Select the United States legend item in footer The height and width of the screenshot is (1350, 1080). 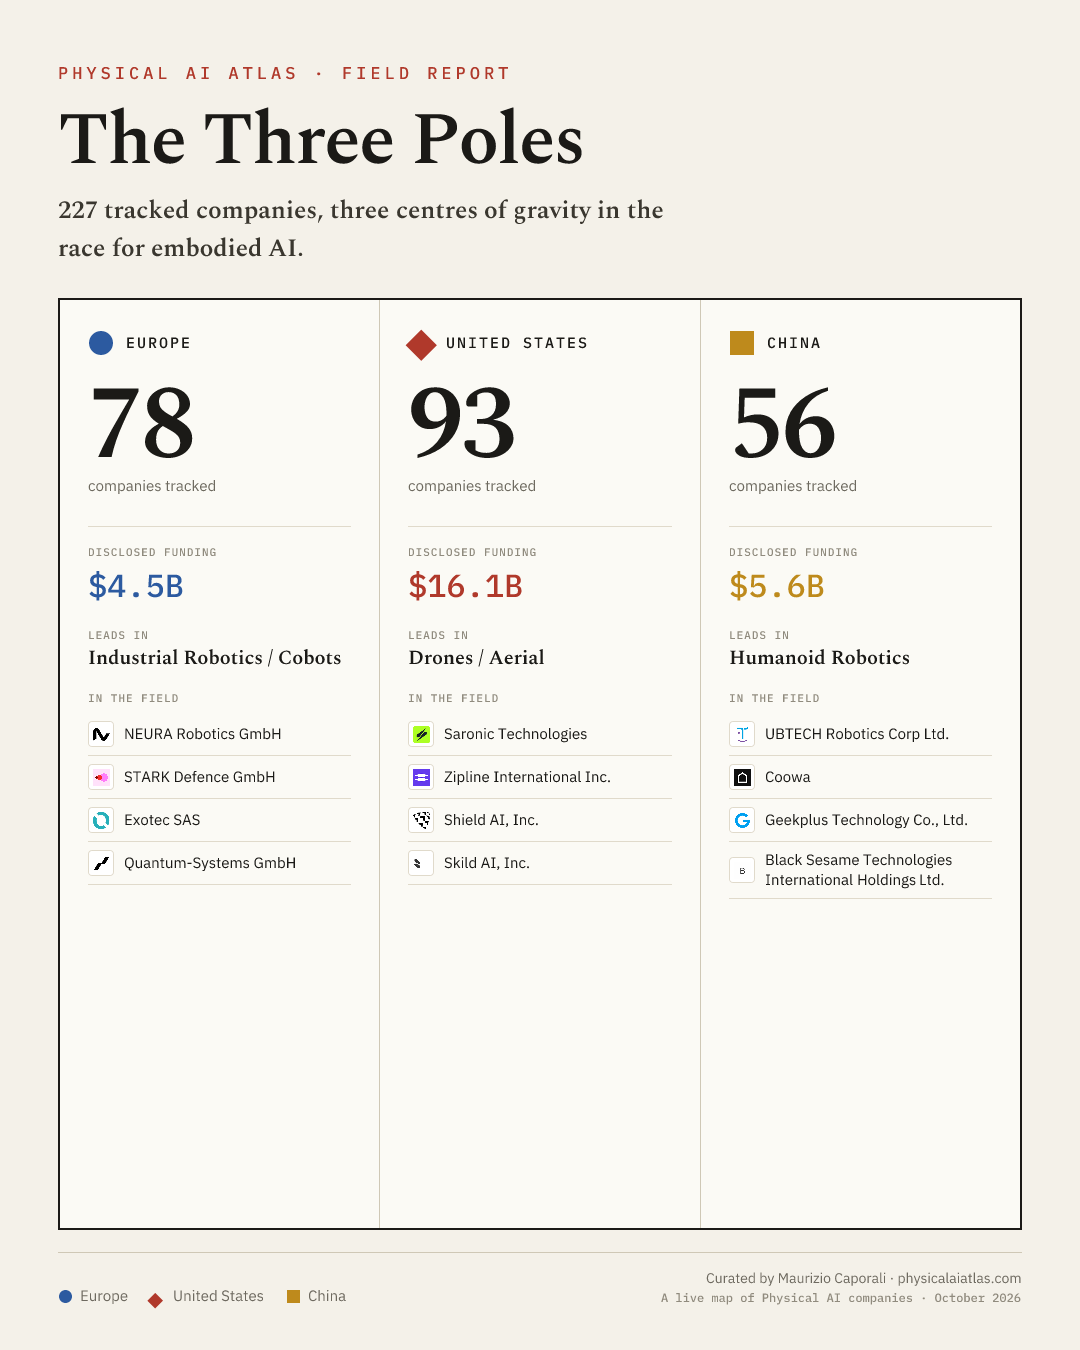click(206, 1296)
